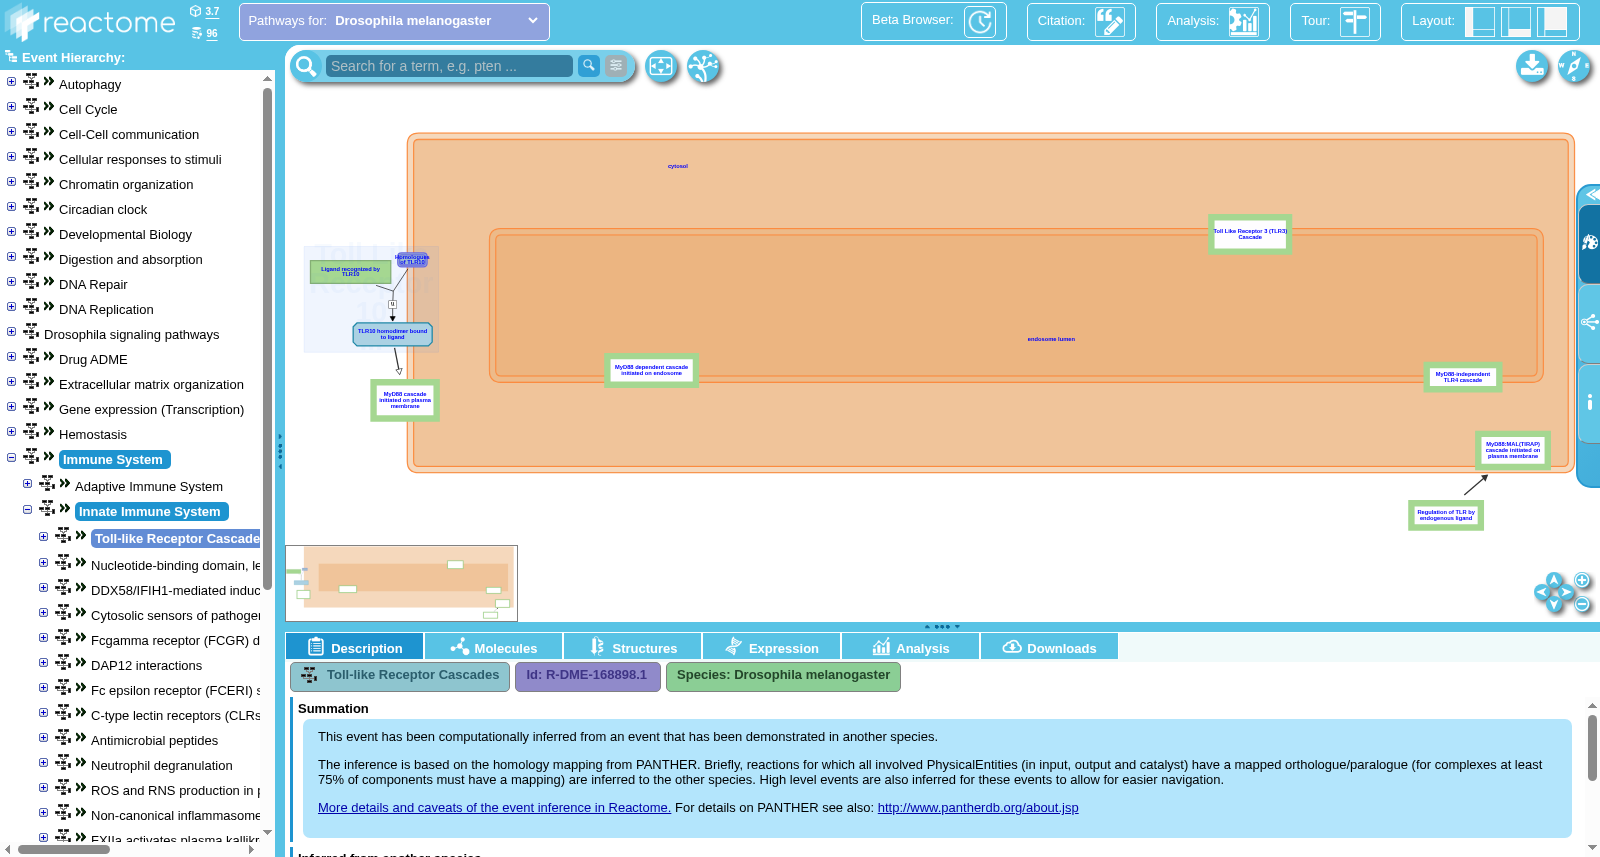
Task: Switch to the Description tab
Action: [x=354, y=647]
